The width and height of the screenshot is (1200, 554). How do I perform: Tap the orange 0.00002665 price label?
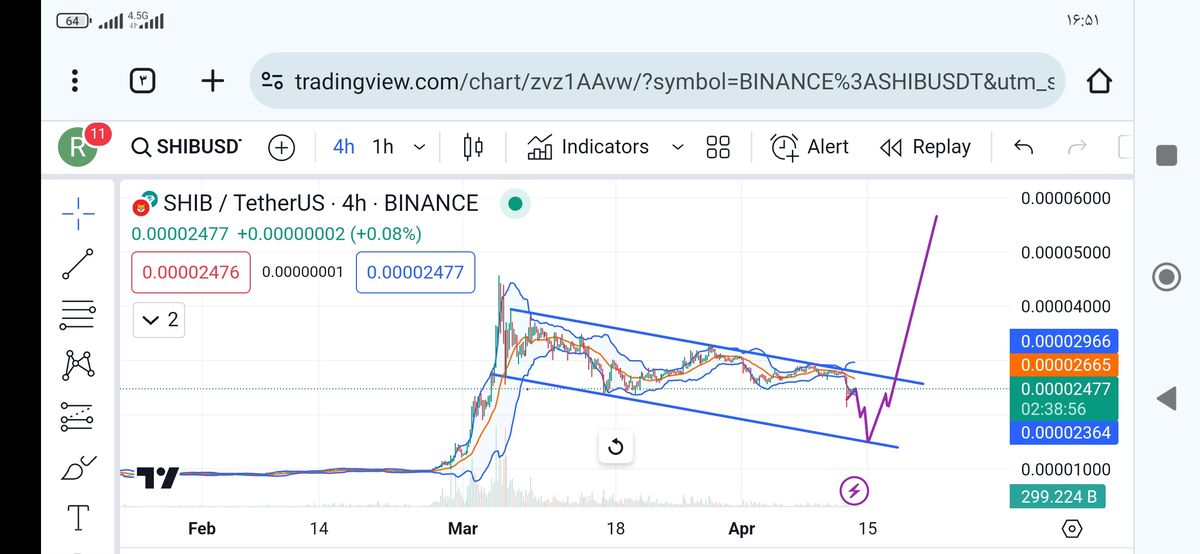(x=1065, y=365)
